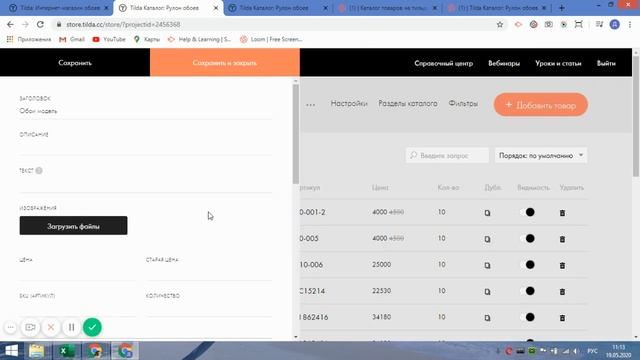Screen dimensions: 640x360
Task: Reload the page
Action: [x=40, y=24]
